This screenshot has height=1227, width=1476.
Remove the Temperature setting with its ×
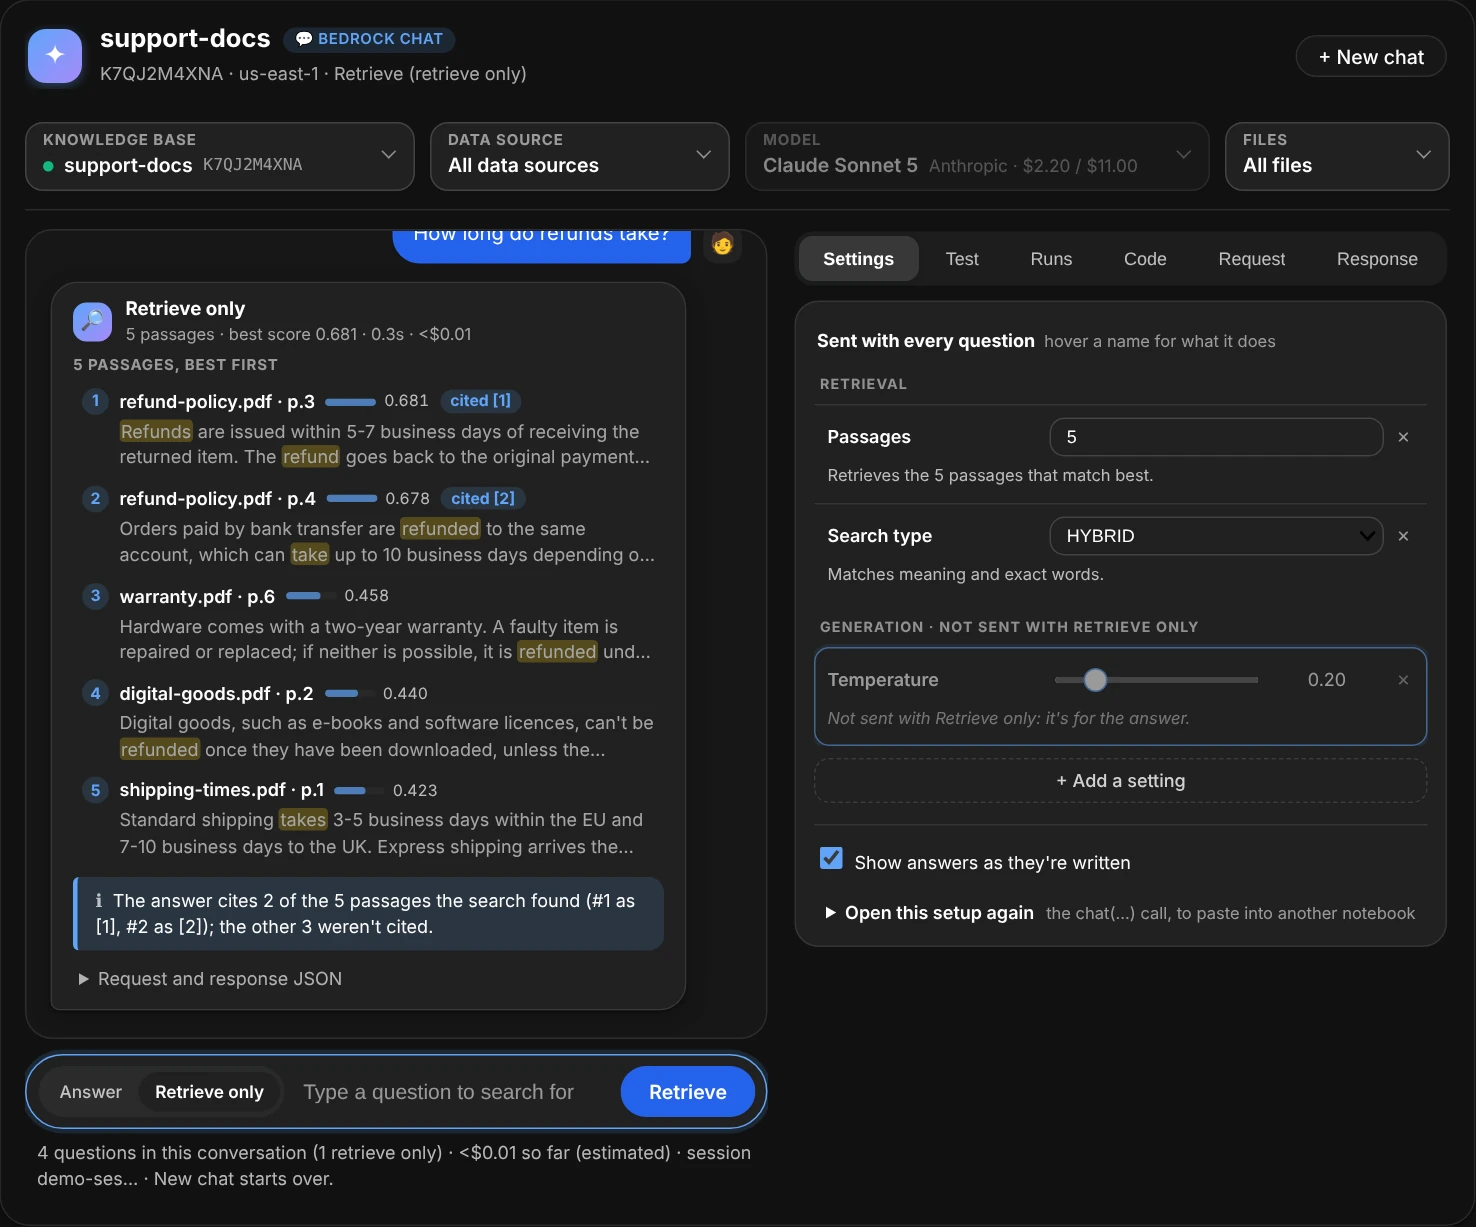pos(1403,680)
